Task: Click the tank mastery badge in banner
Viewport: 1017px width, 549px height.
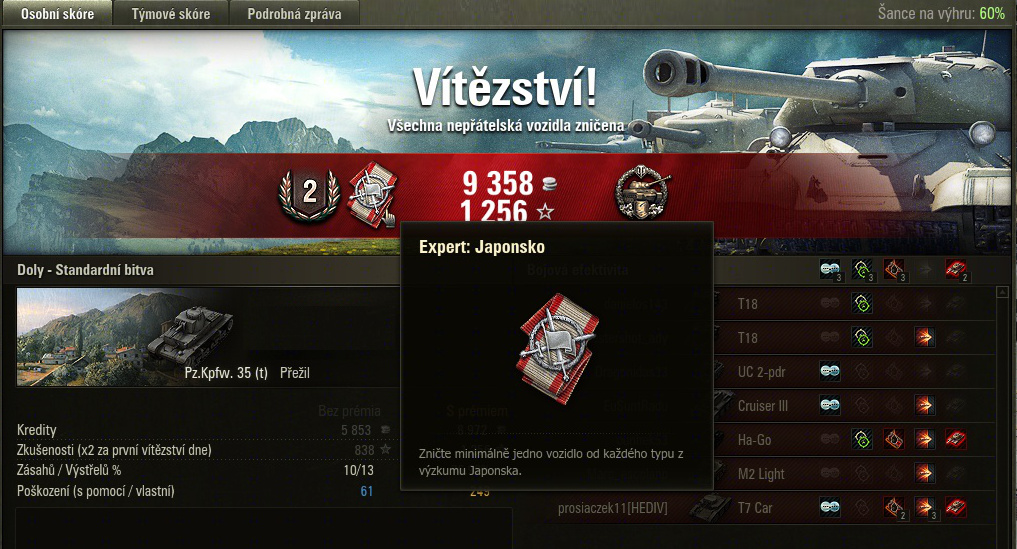Action: 642,193
